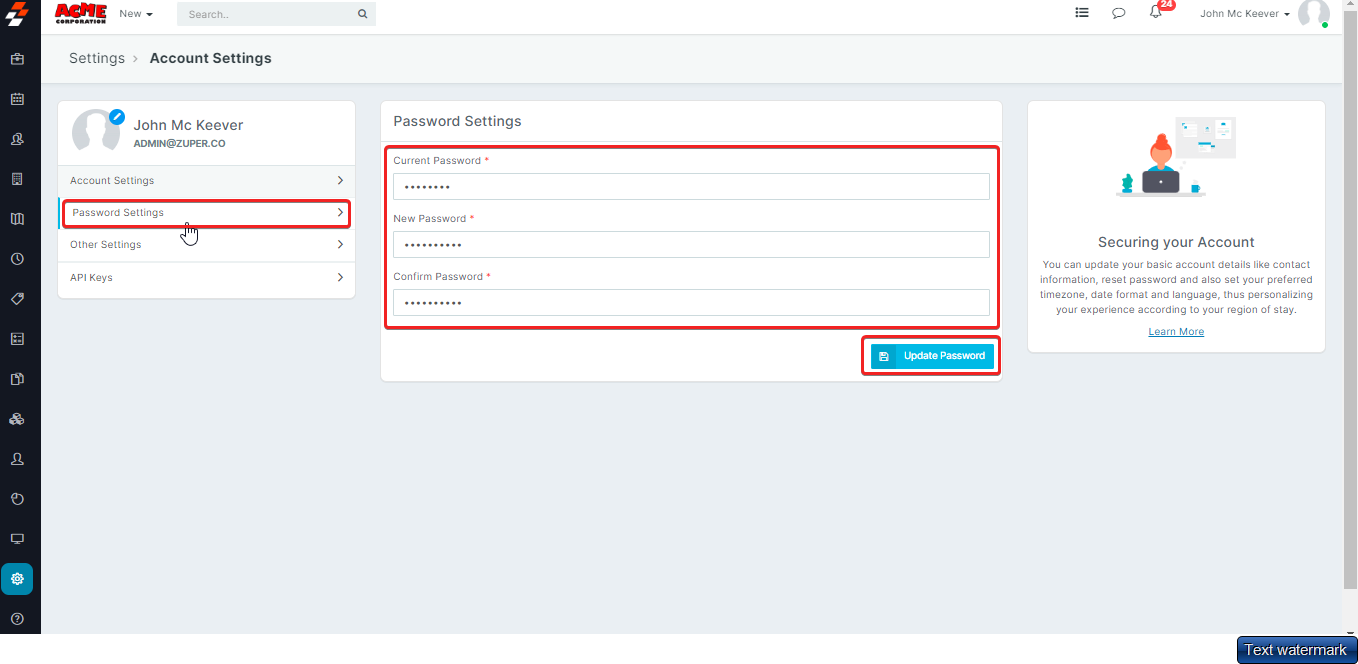The height and width of the screenshot is (664, 1358).
Task: Open notifications bell with 24 badge
Action: (x=1156, y=13)
